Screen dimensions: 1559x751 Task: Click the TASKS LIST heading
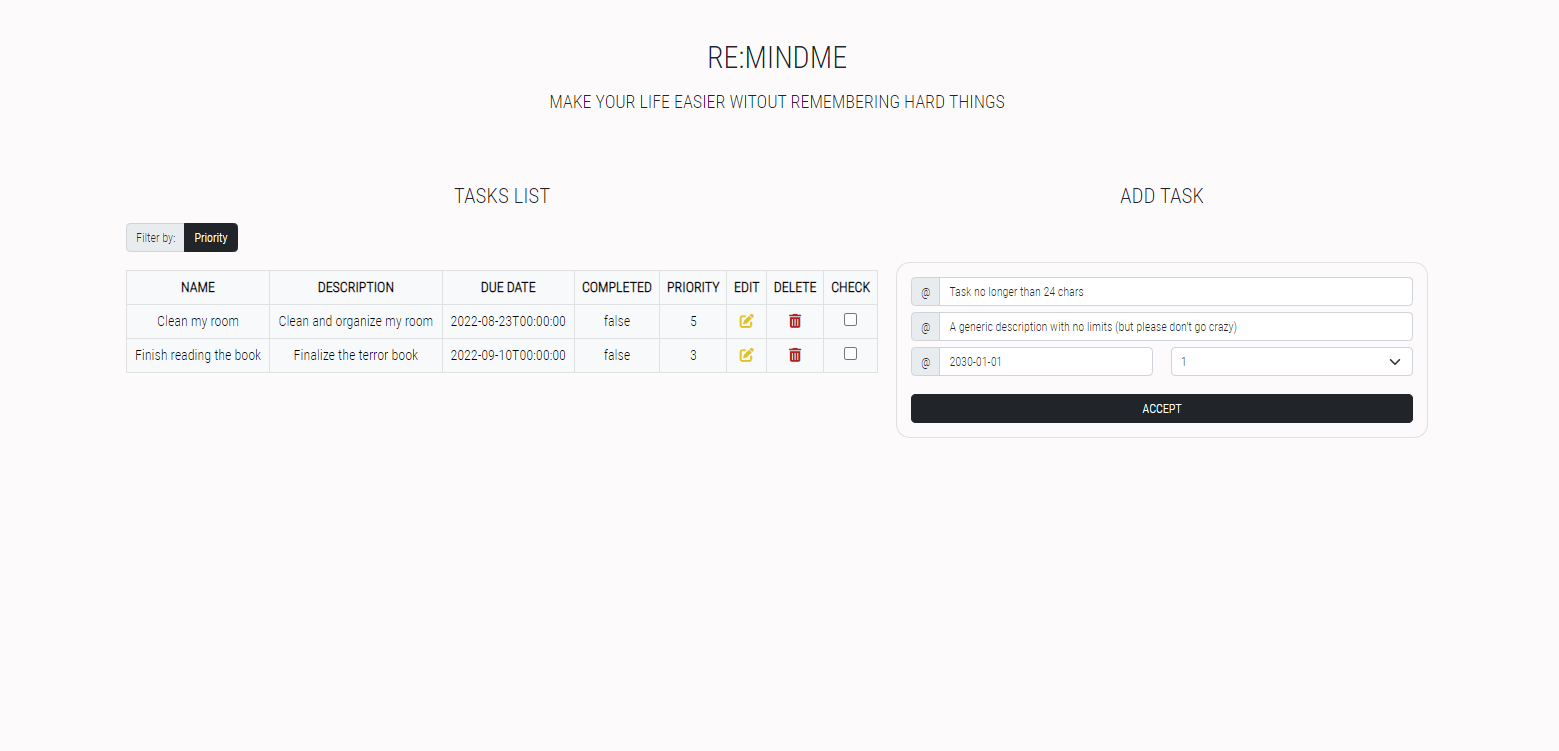point(502,196)
